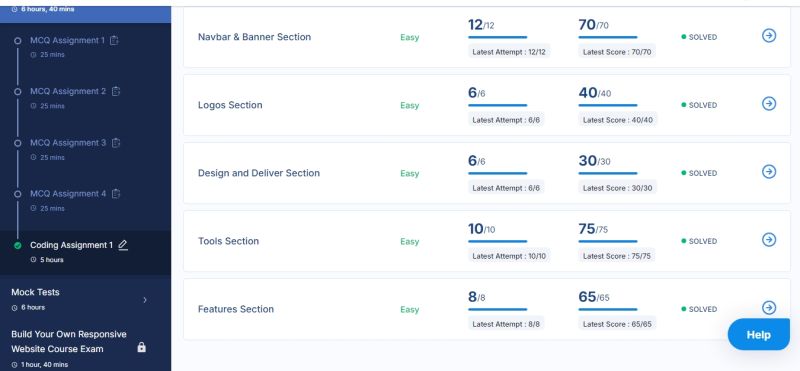Screen dimensions: 800x371
Task: Select MCQ Assignment 1 in sidebar
Action: pyautogui.click(x=67, y=40)
